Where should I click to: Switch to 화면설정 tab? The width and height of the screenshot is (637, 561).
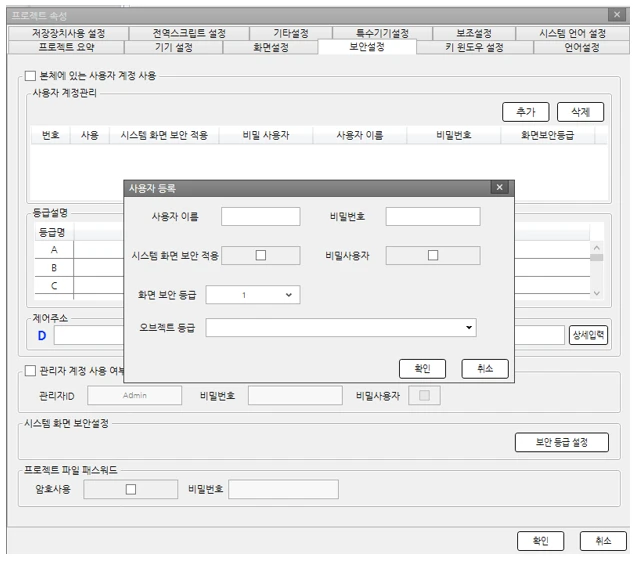click(x=271, y=47)
